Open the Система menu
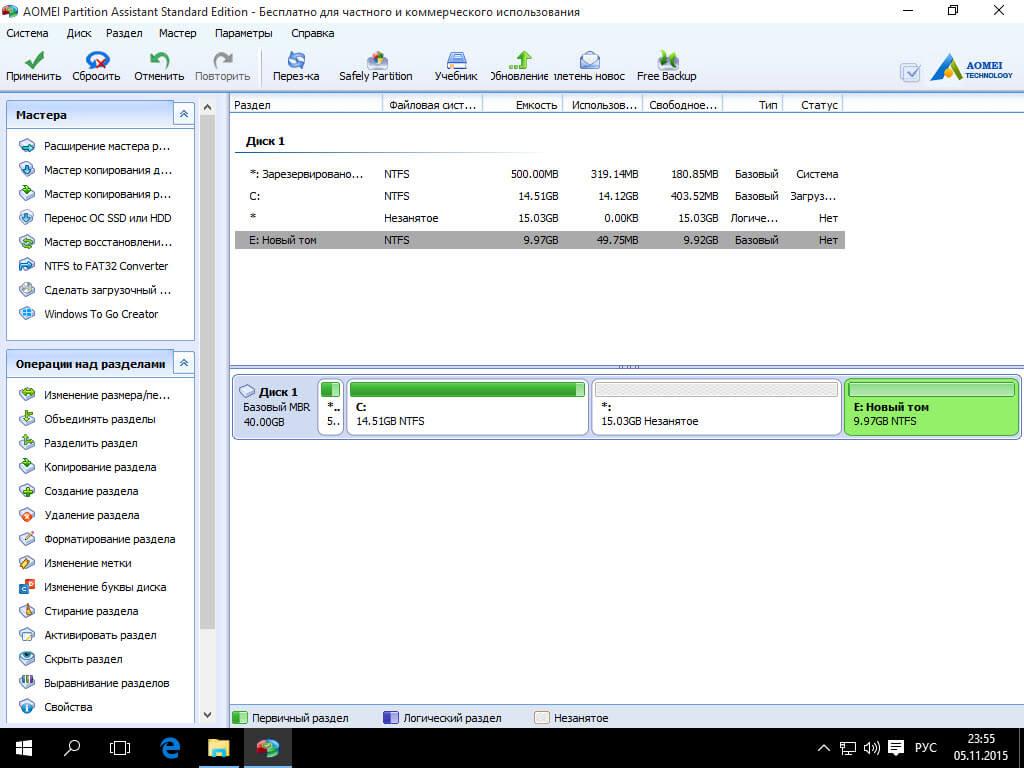Screen dimensions: 1024x768 pos(27,33)
